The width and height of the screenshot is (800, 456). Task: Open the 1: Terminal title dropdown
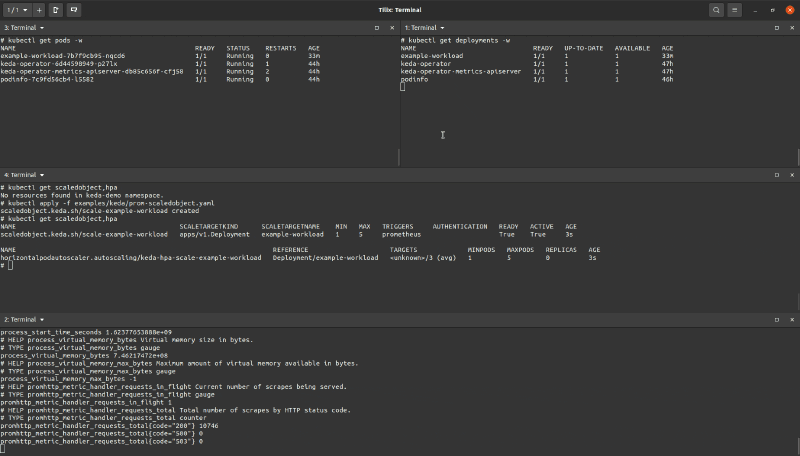424,28
